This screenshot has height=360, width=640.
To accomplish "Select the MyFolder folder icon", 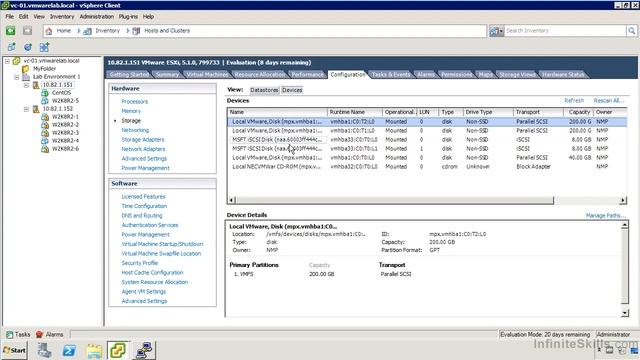I will [x=26, y=69].
